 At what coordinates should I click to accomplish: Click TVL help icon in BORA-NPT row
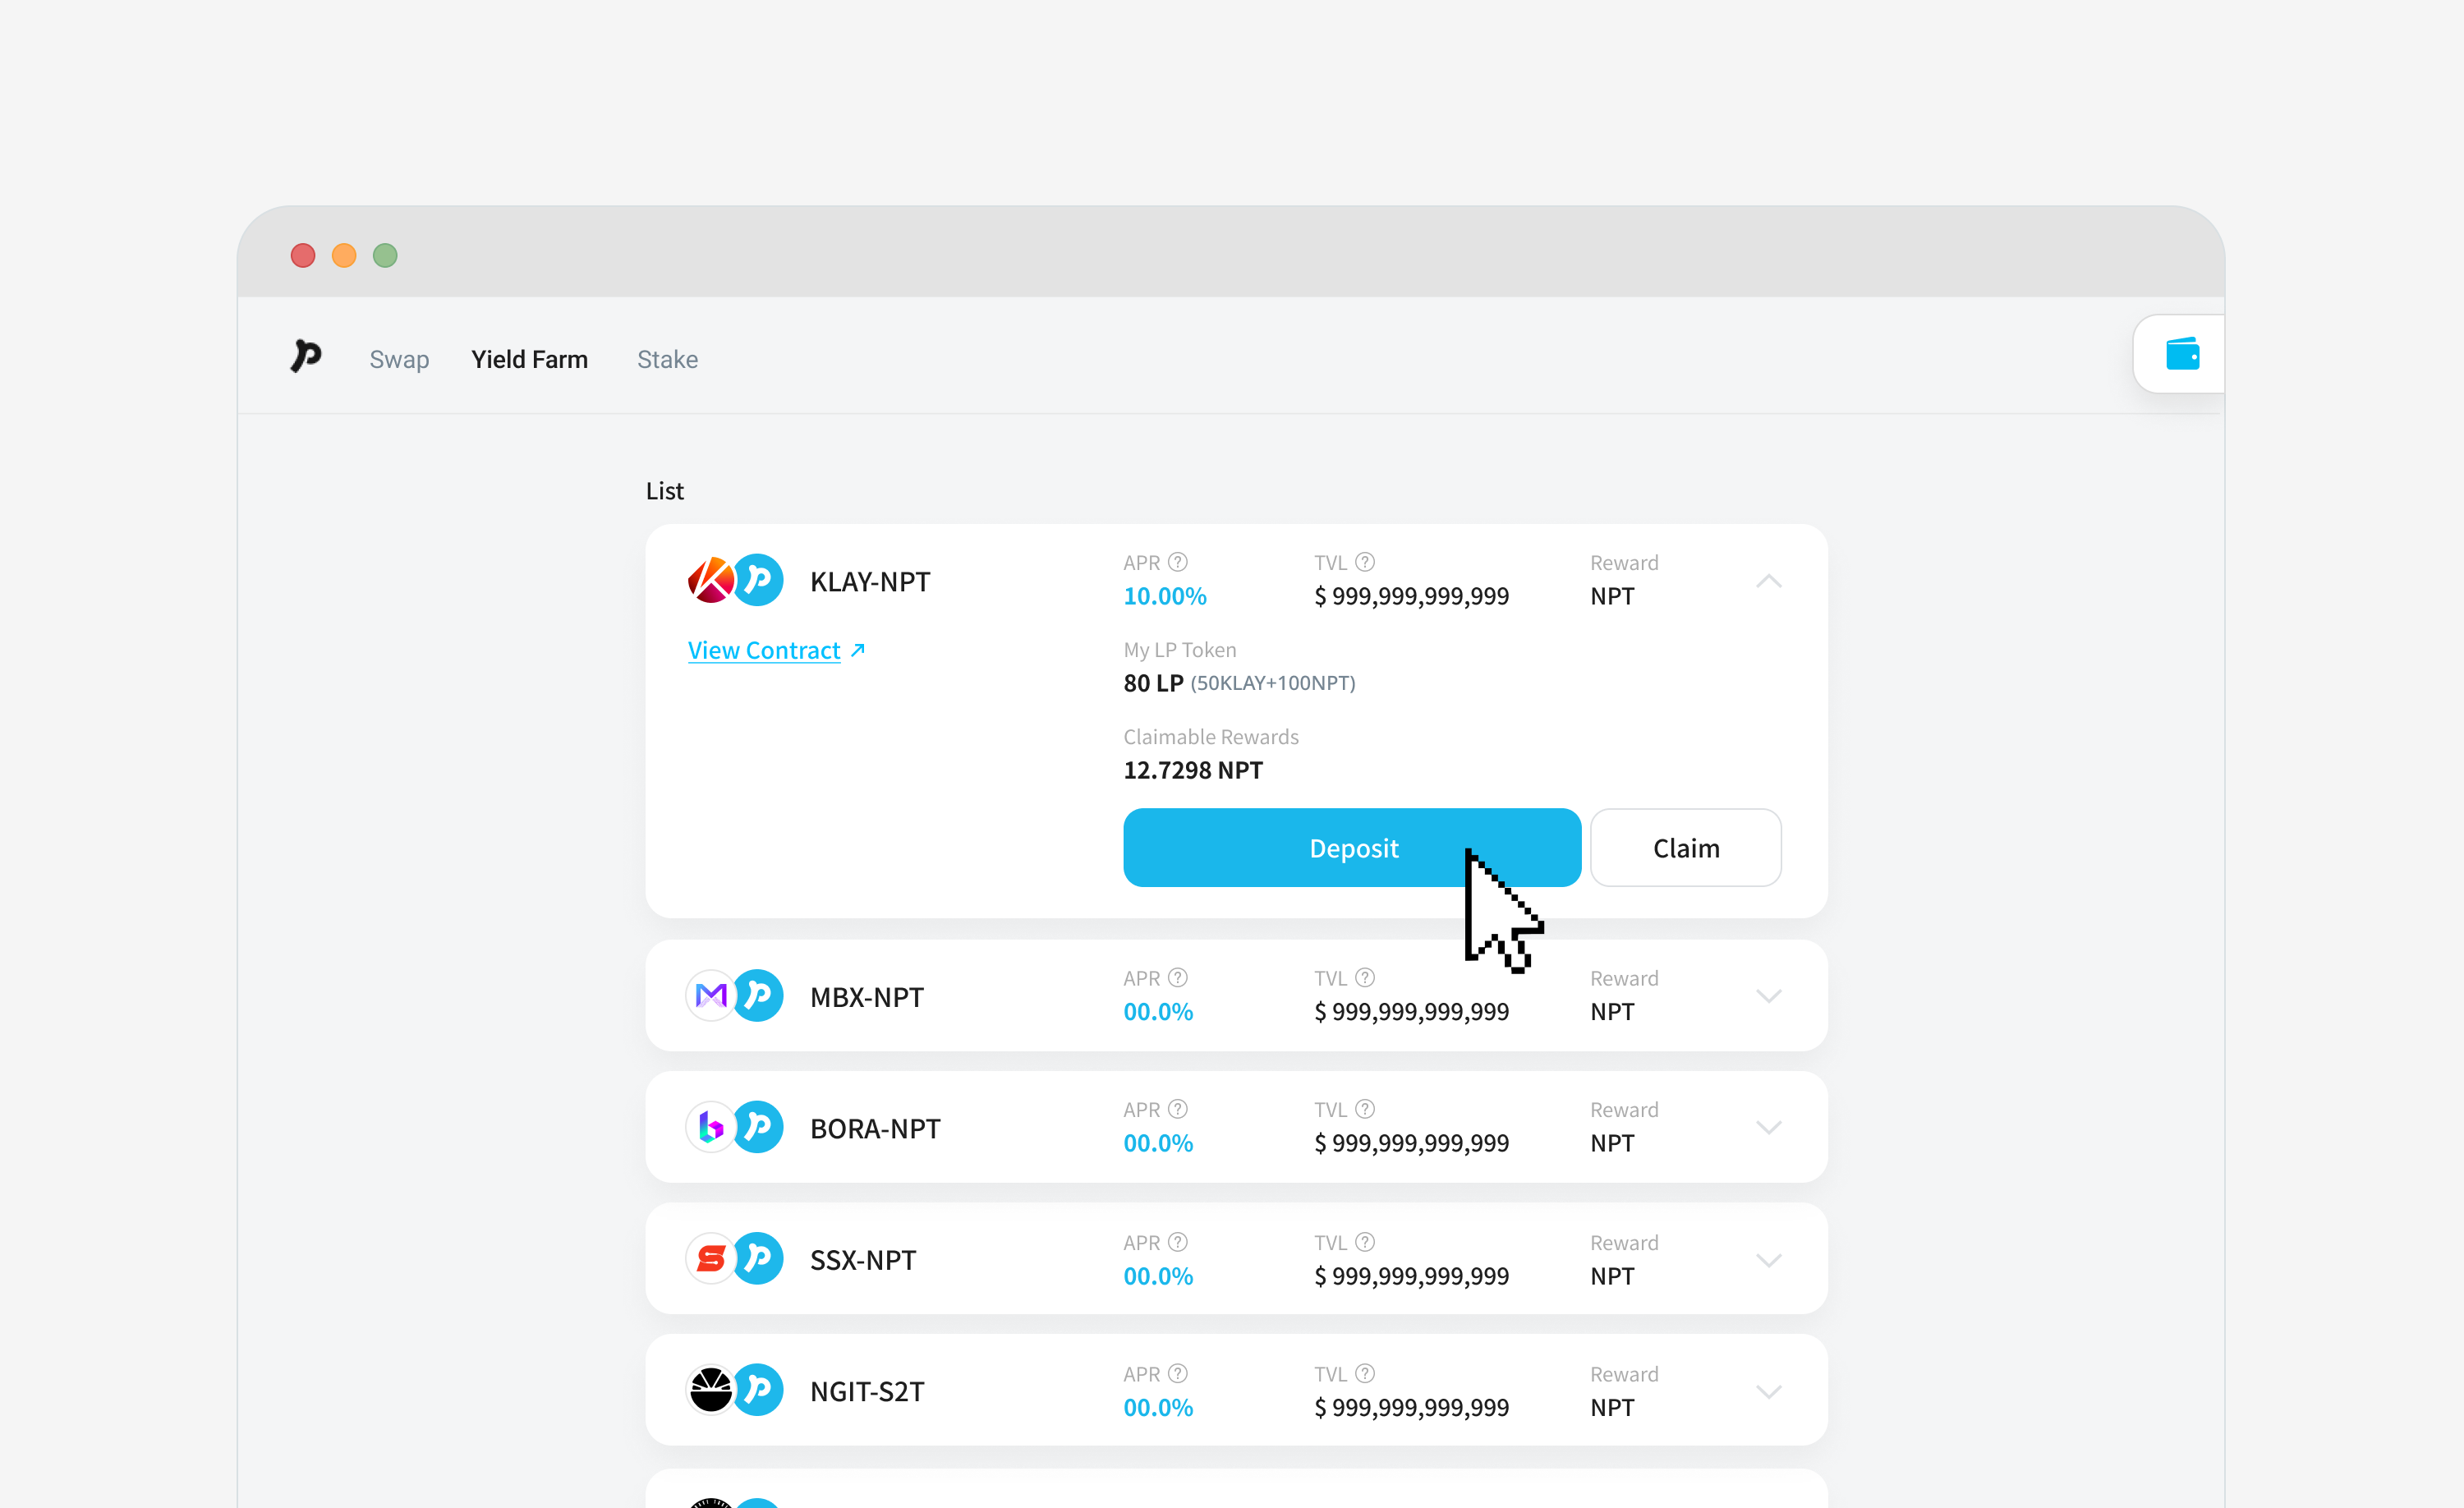tap(1365, 1109)
